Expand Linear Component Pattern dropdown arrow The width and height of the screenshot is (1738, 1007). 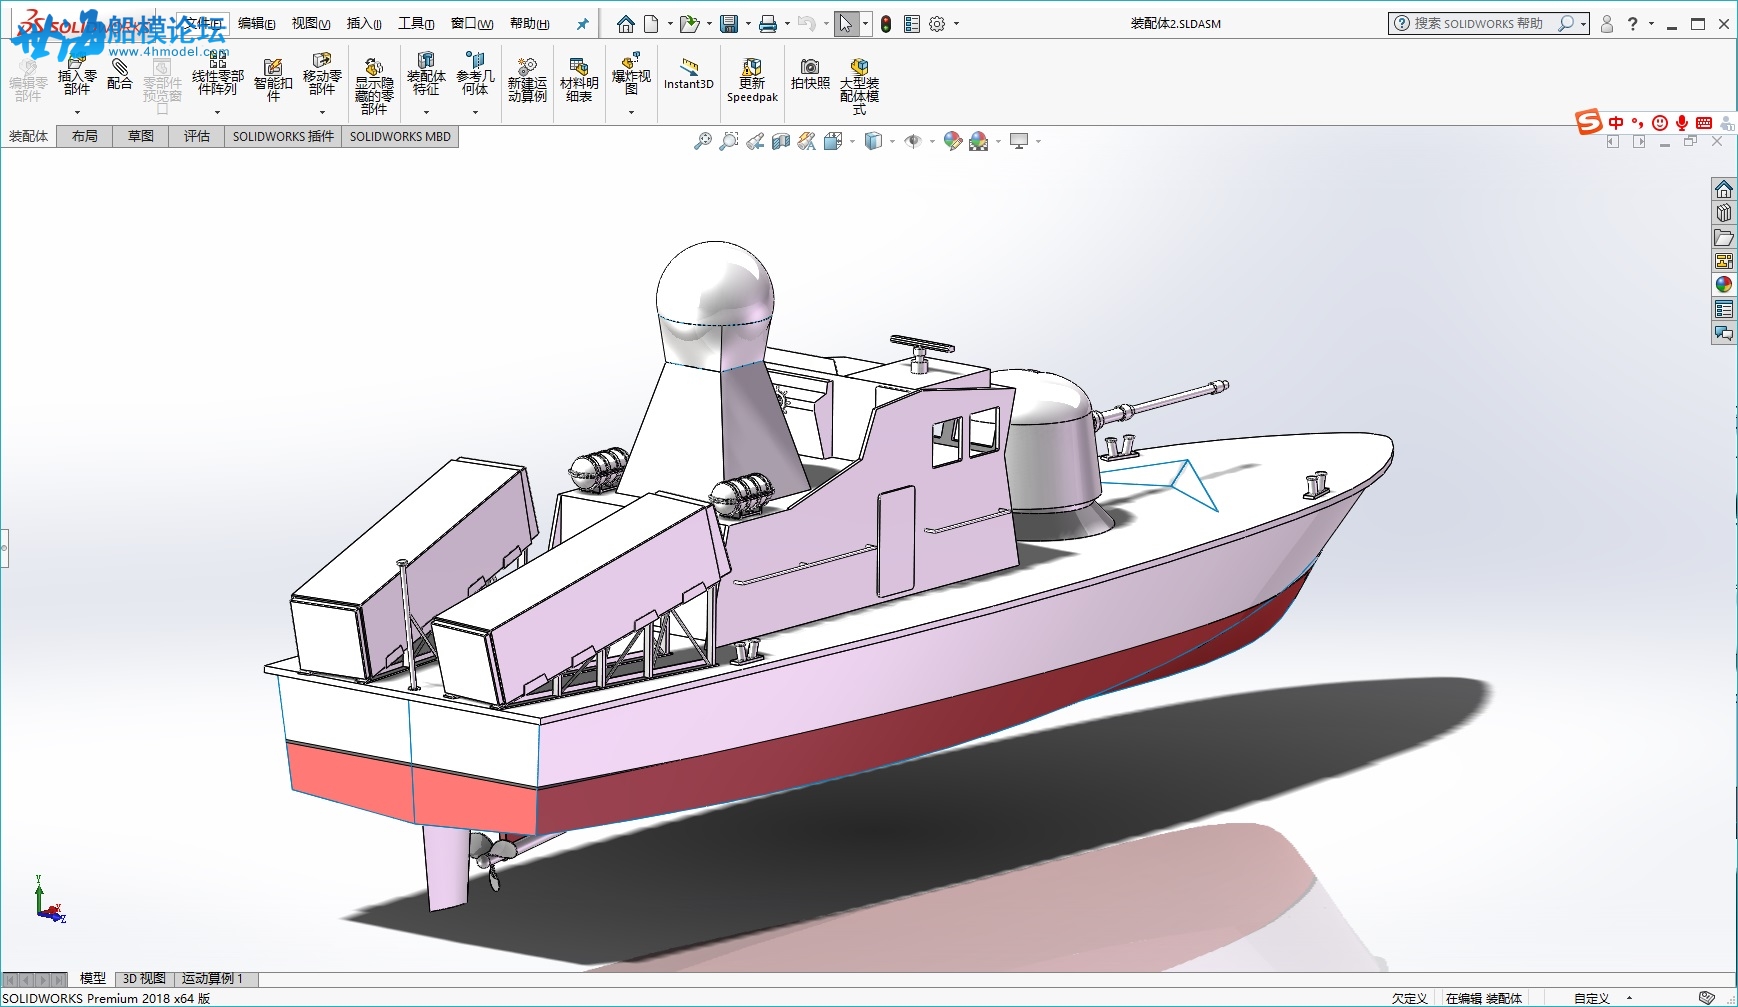[218, 112]
